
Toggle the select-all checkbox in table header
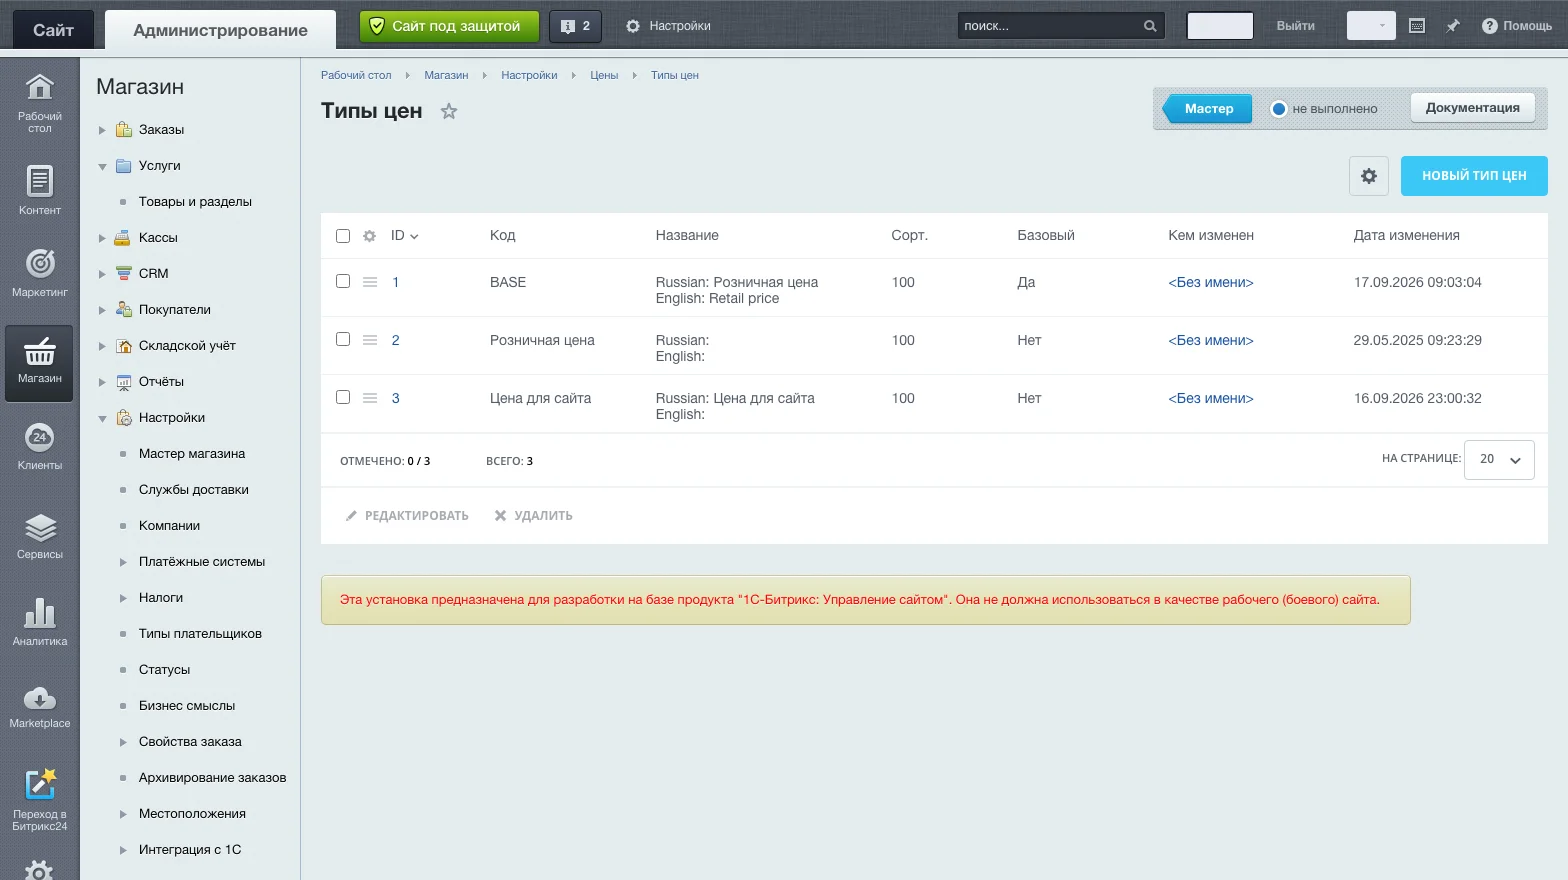click(343, 236)
